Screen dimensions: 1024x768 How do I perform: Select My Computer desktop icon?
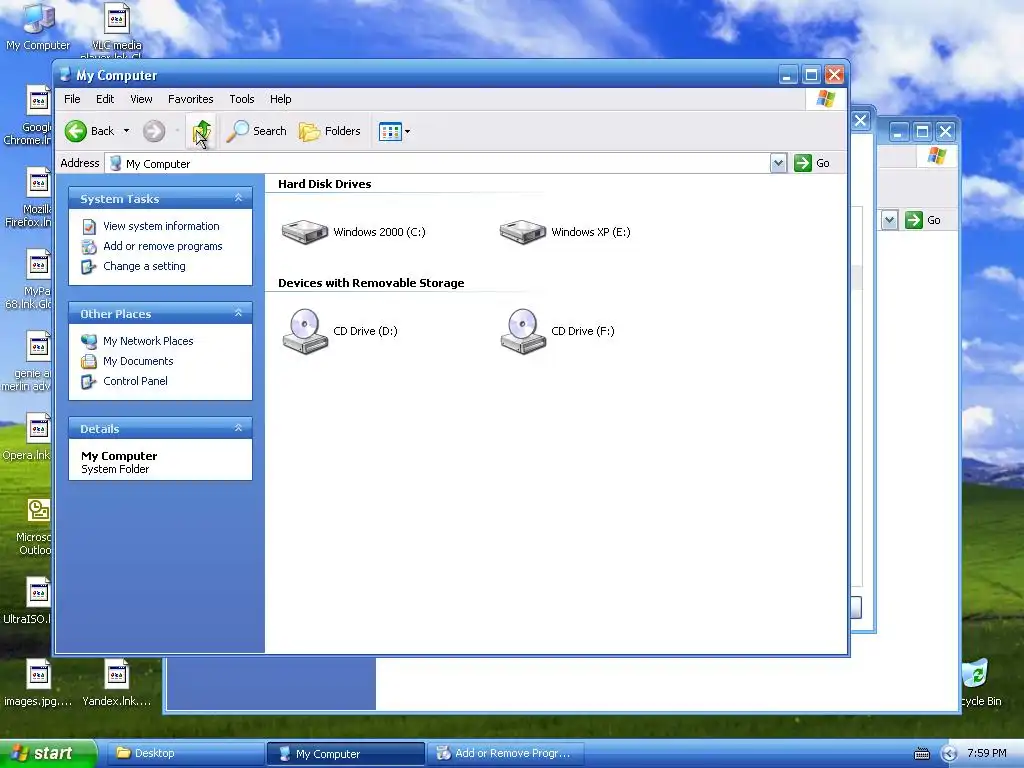pos(38,26)
